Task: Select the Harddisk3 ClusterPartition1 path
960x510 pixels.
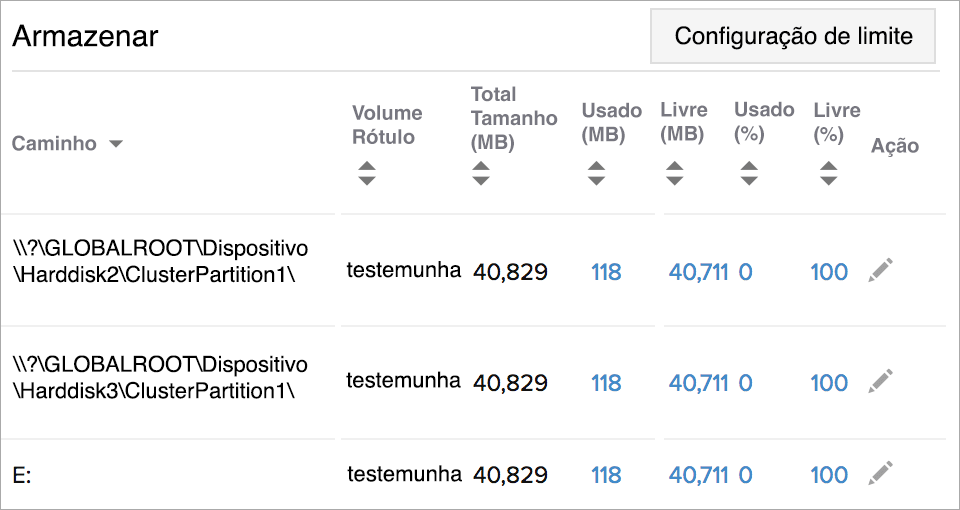Action: pyautogui.click(x=160, y=376)
